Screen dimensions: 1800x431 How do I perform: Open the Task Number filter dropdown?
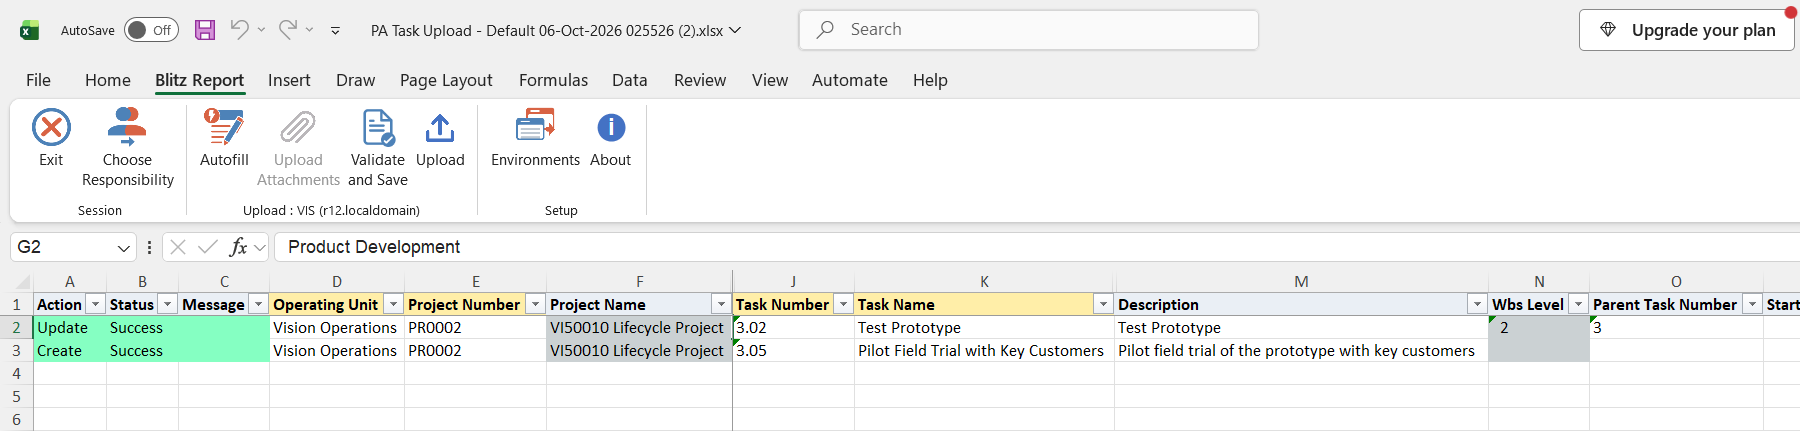point(844,304)
